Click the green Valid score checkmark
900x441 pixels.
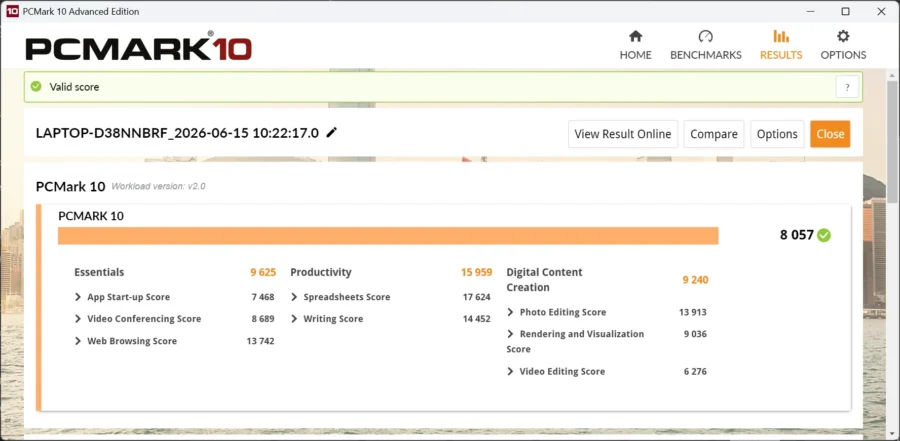click(36, 87)
